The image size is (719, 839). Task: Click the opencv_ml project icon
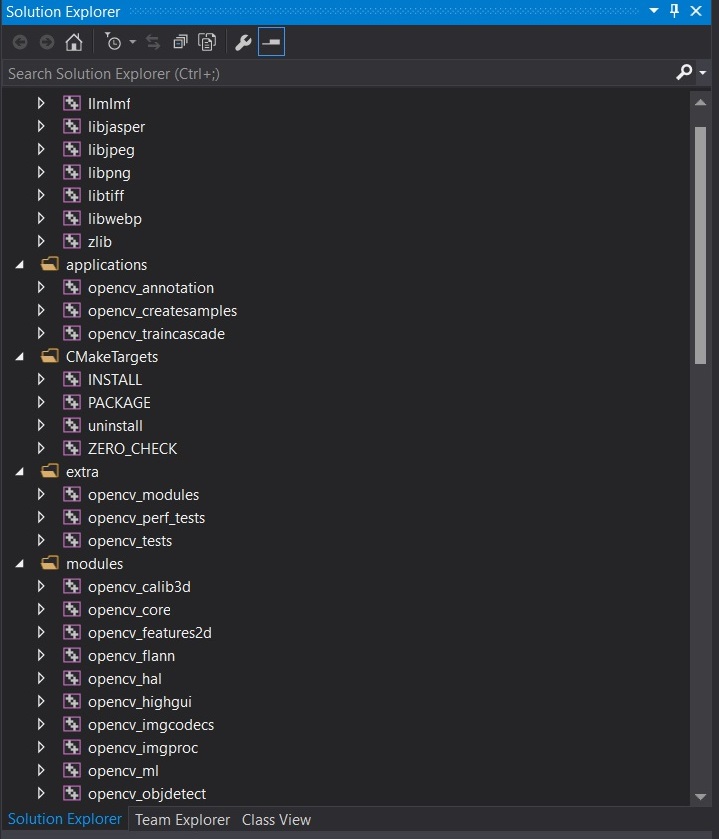[72, 771]
